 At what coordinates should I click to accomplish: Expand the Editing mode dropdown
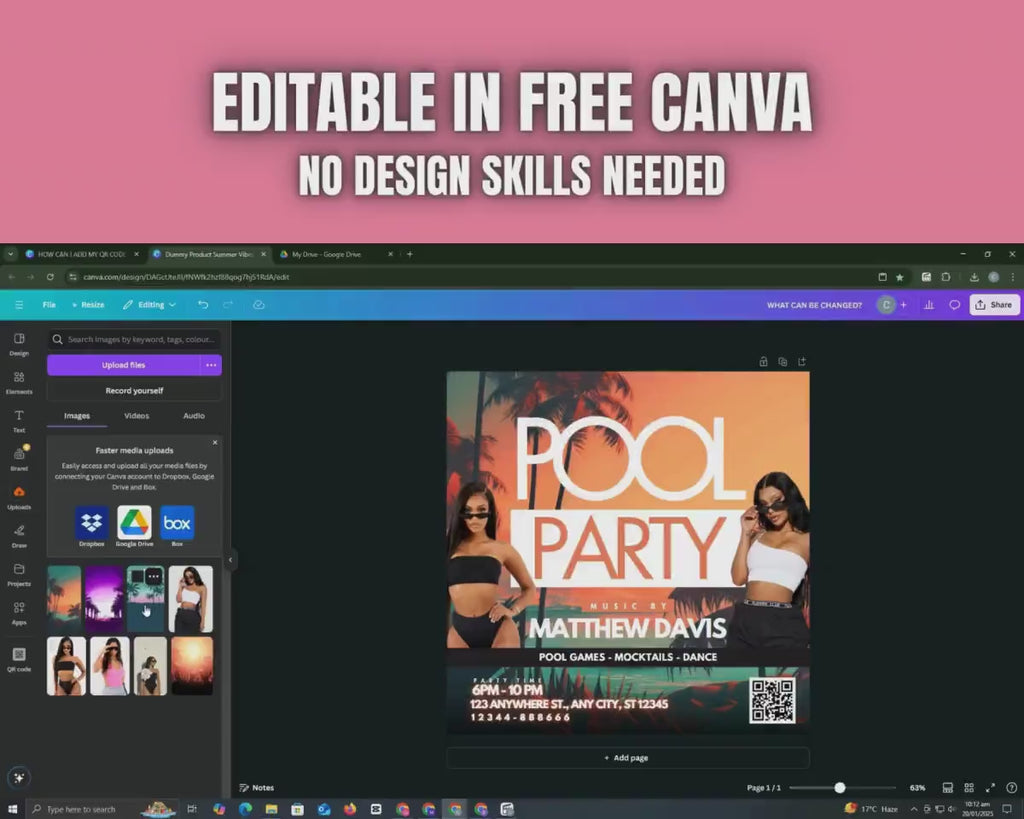(x=150, y=305)
